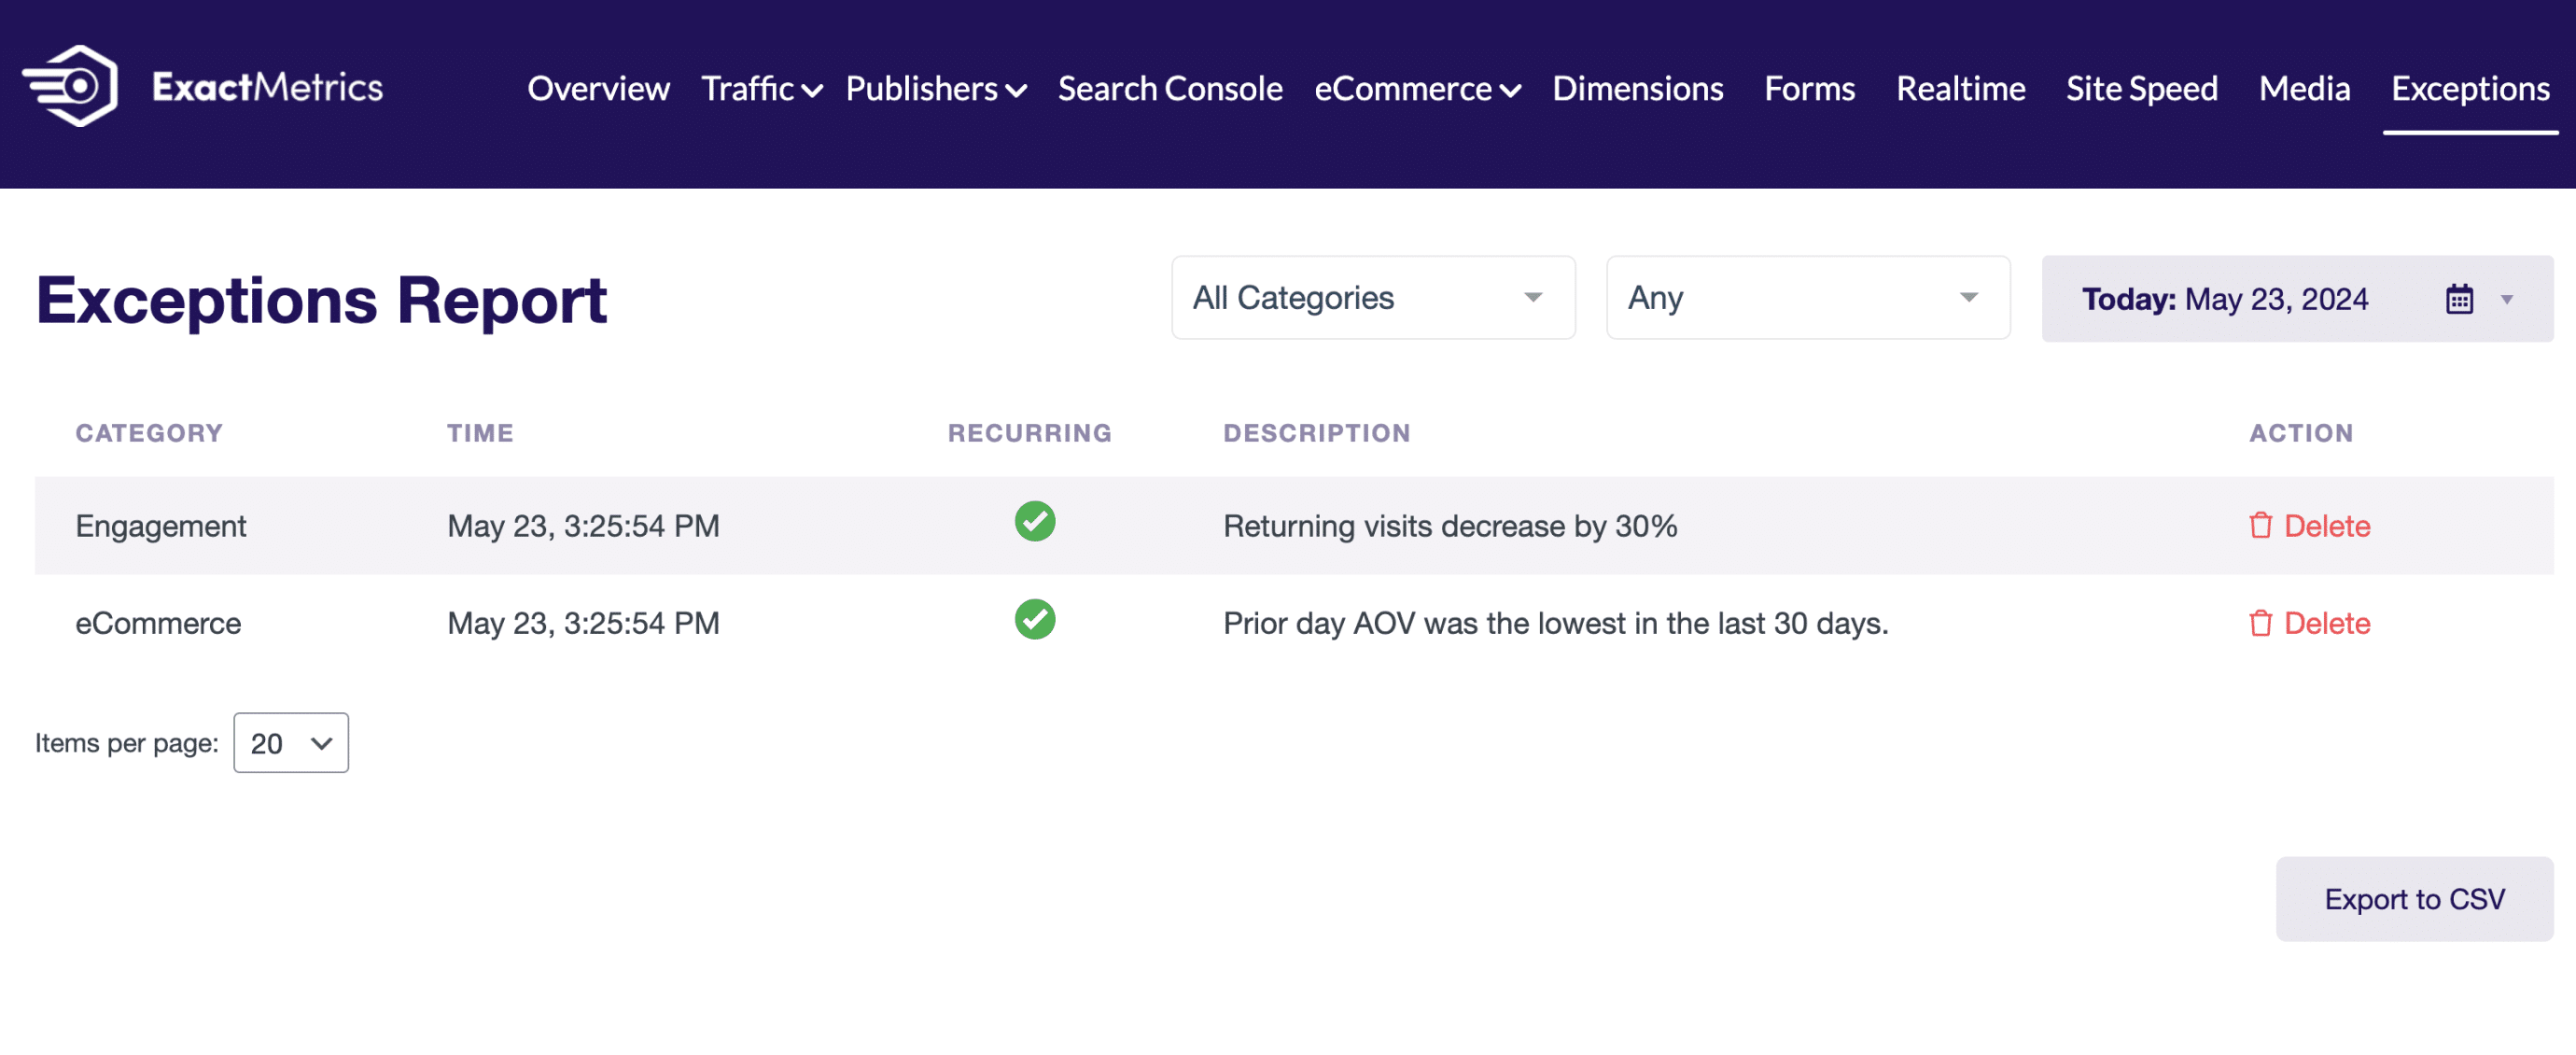Click the Exceptions Report heading
This screenshot has height=1055, width=2576.
[x=321, y=299]
